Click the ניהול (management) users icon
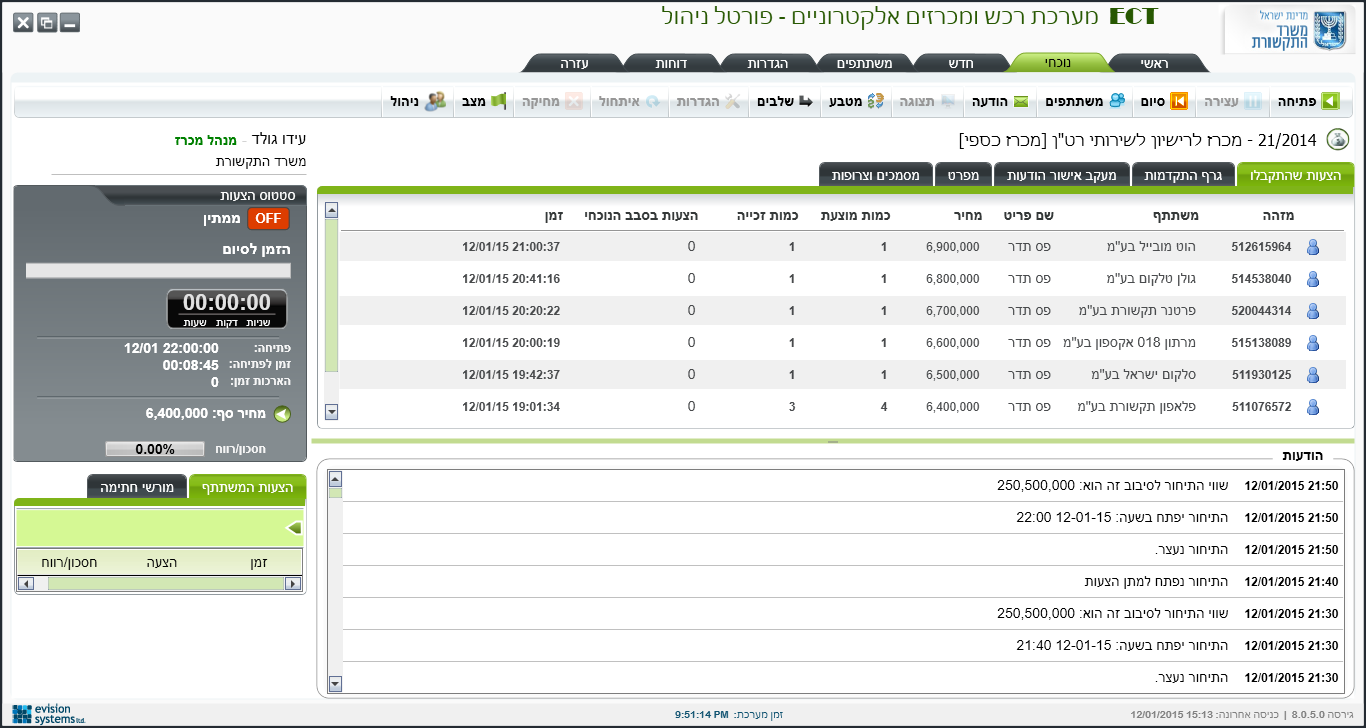Viewport: 1366px width, 728px height. coord(435,101)
